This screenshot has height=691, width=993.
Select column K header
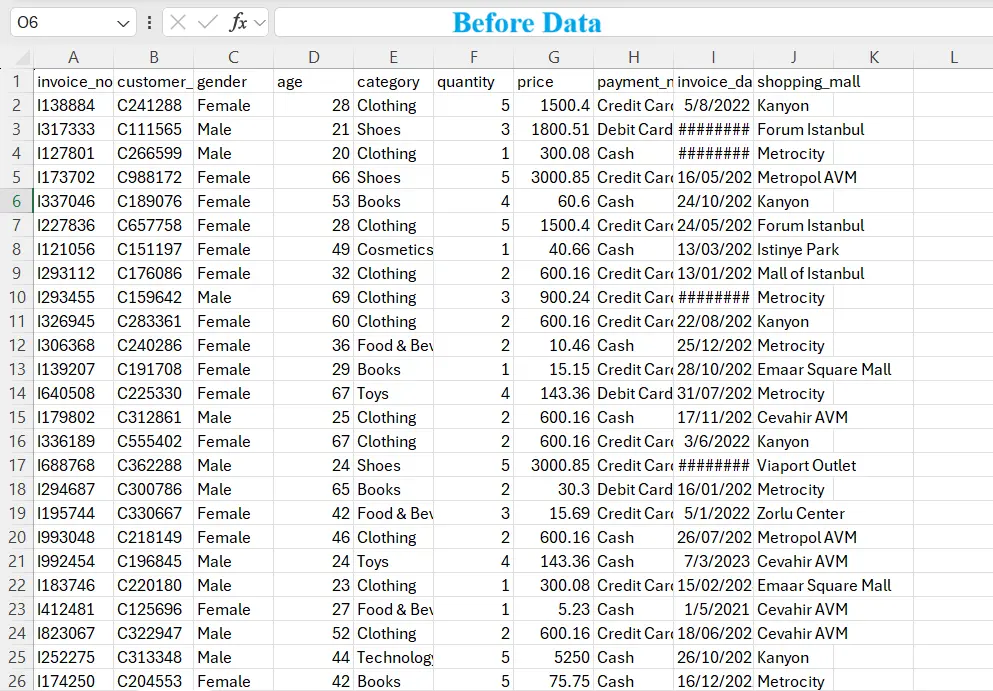pos(873,58)
